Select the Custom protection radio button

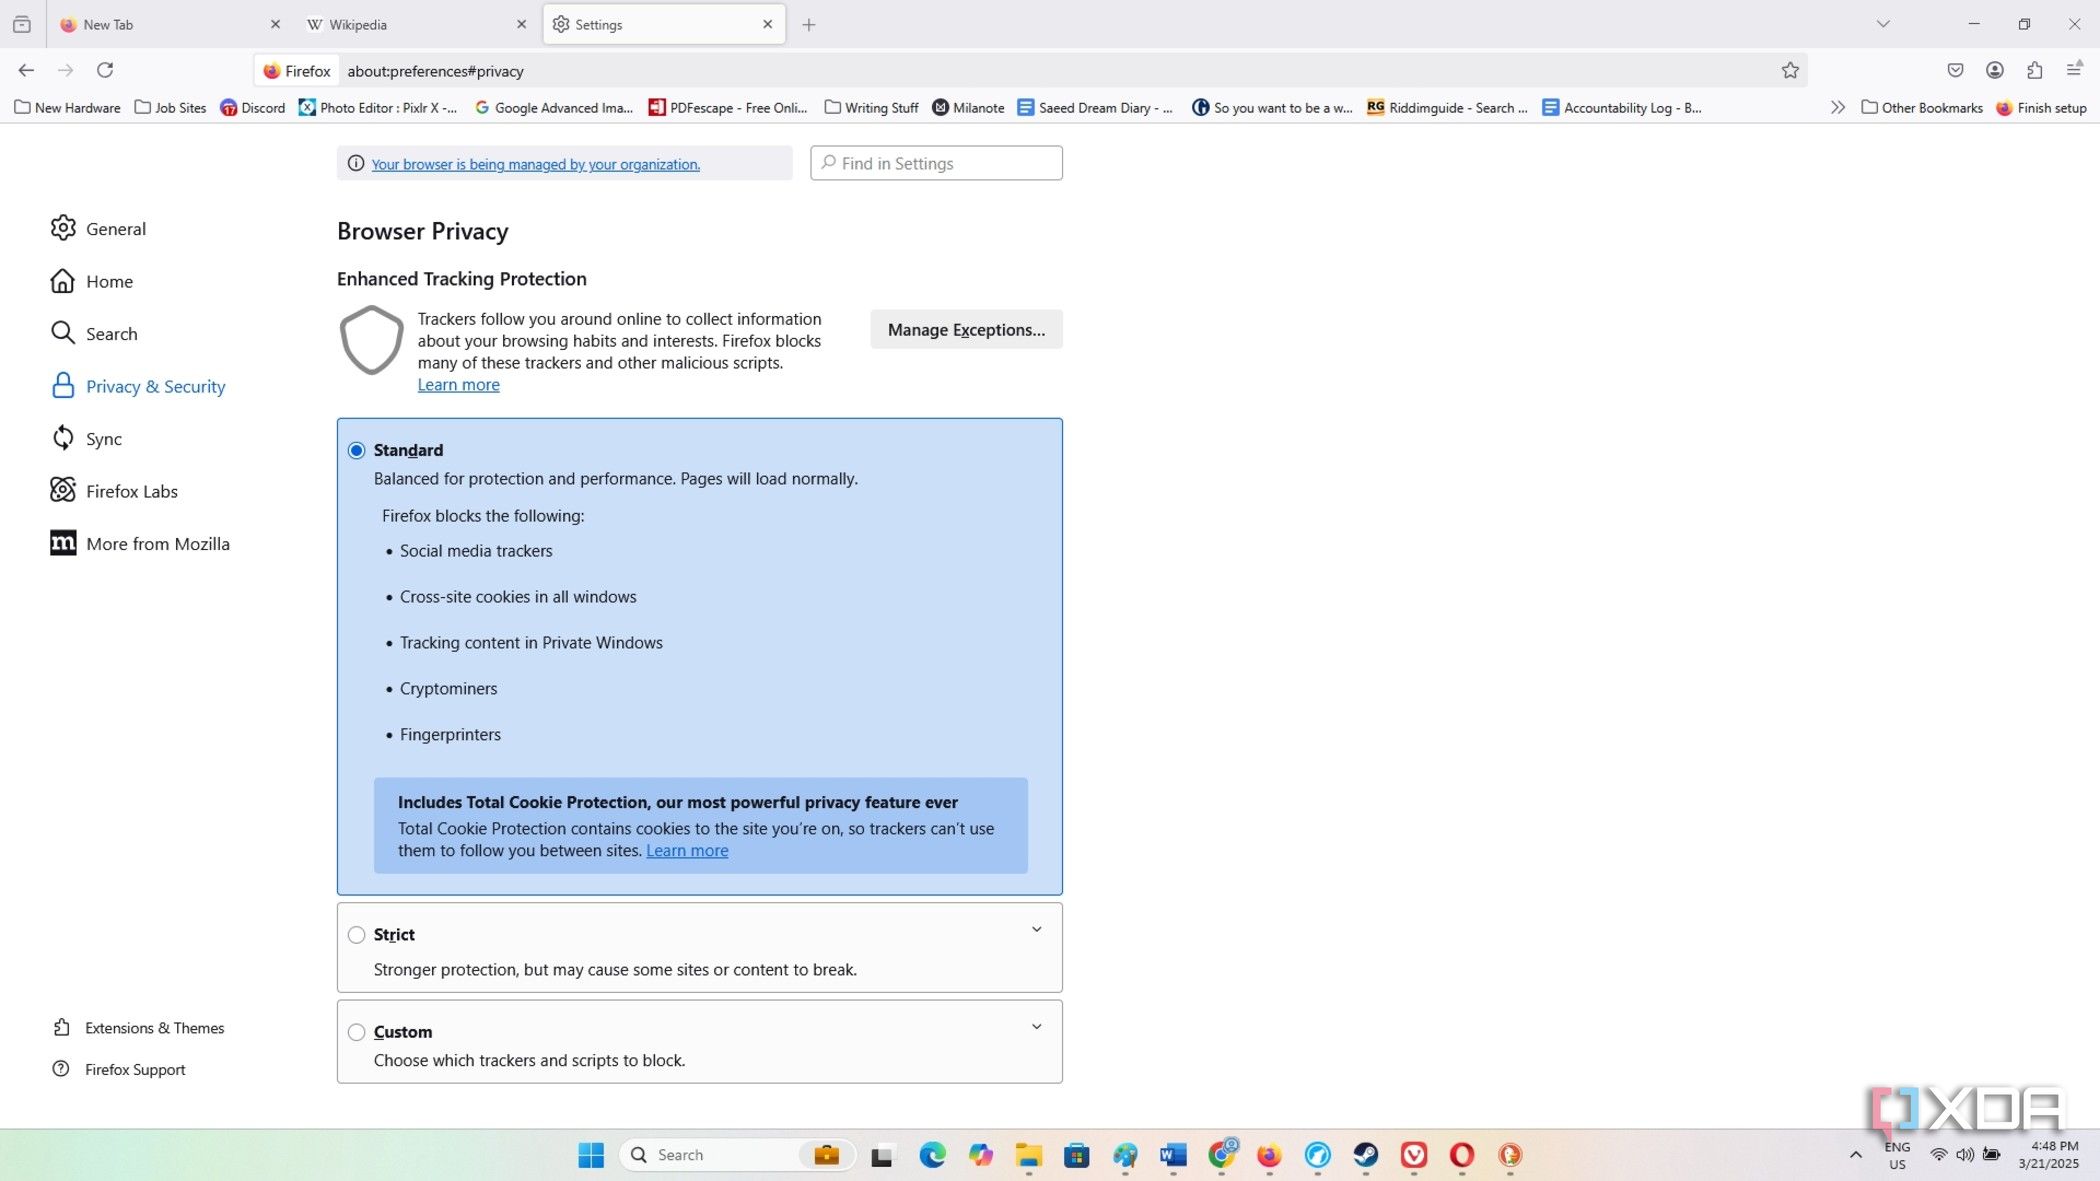coord(356,1032)
